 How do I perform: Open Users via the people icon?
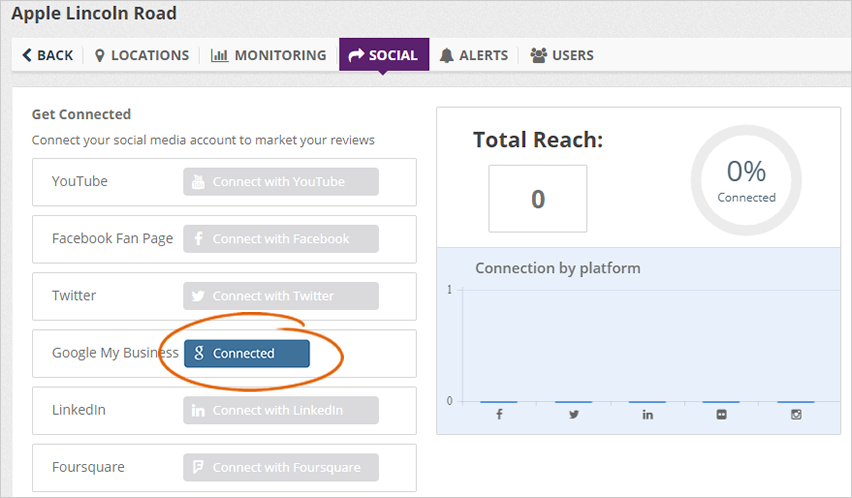538,55
